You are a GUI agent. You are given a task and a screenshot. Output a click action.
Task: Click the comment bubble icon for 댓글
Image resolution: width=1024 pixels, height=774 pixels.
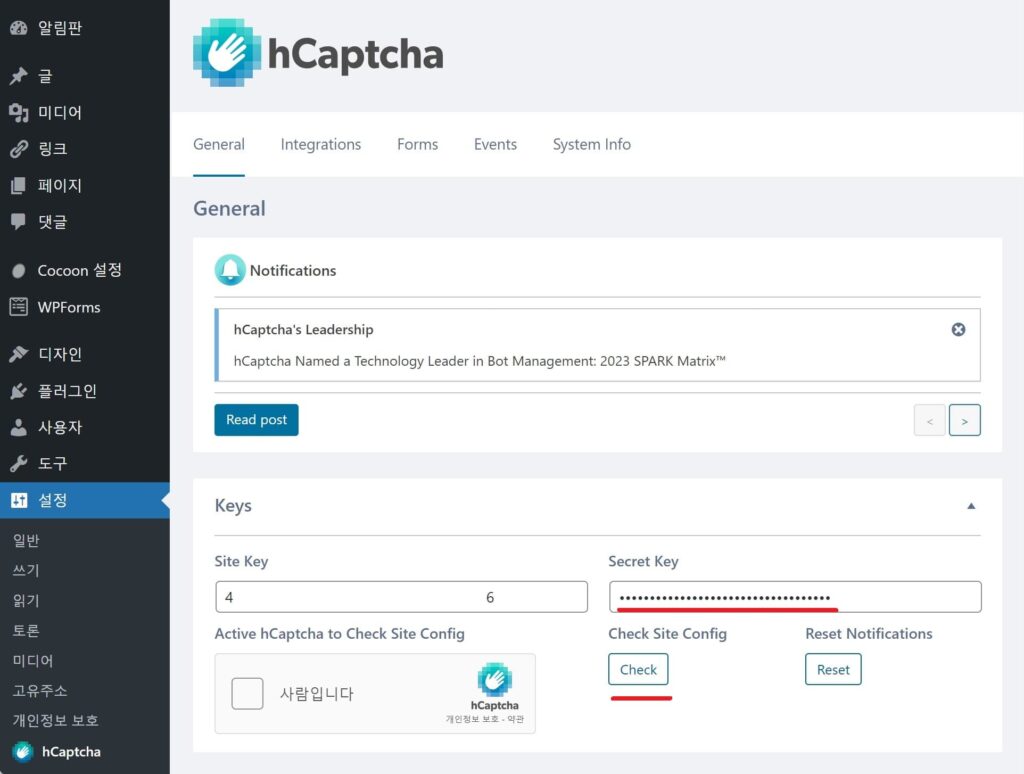point(19,222)
